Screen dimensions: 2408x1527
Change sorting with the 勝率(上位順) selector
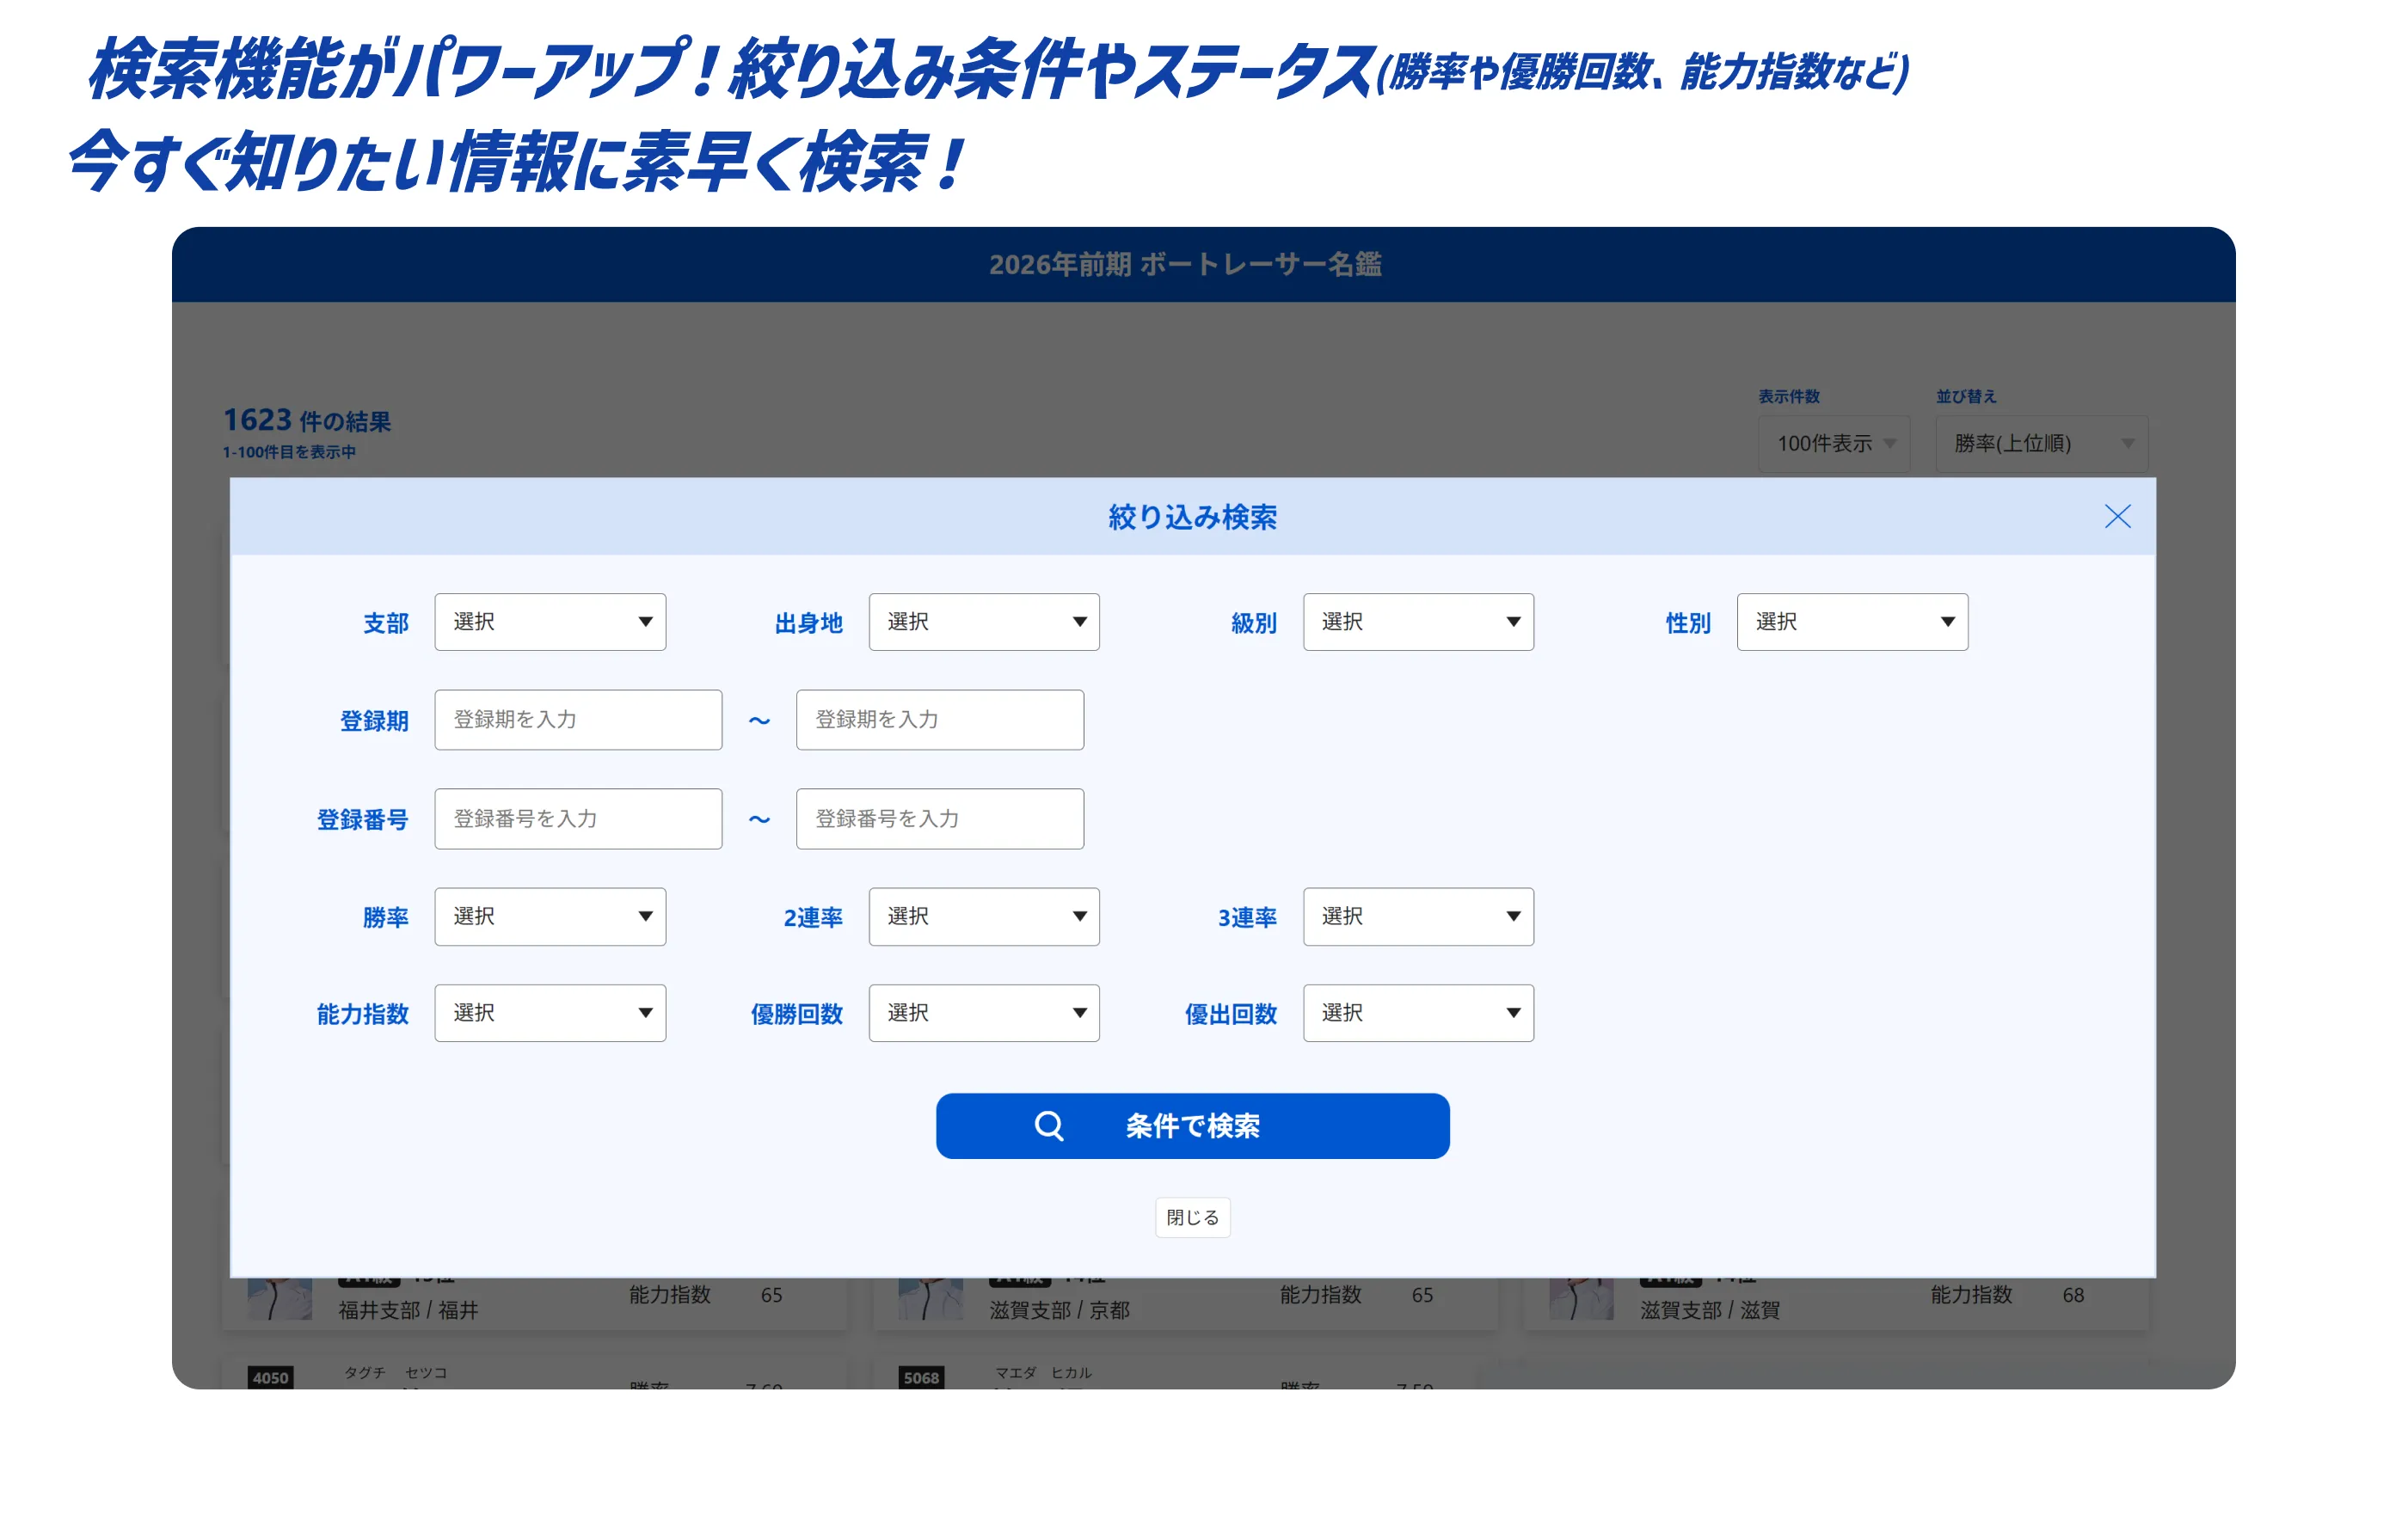click(x=2040, y=444)
